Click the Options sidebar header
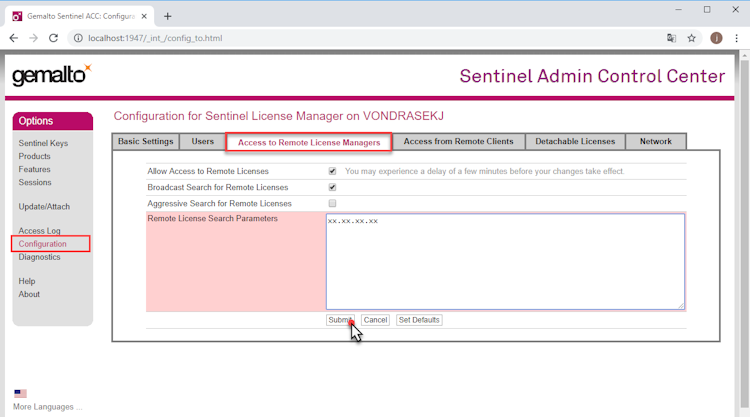The image size is (750, 417). pos(53,121)
